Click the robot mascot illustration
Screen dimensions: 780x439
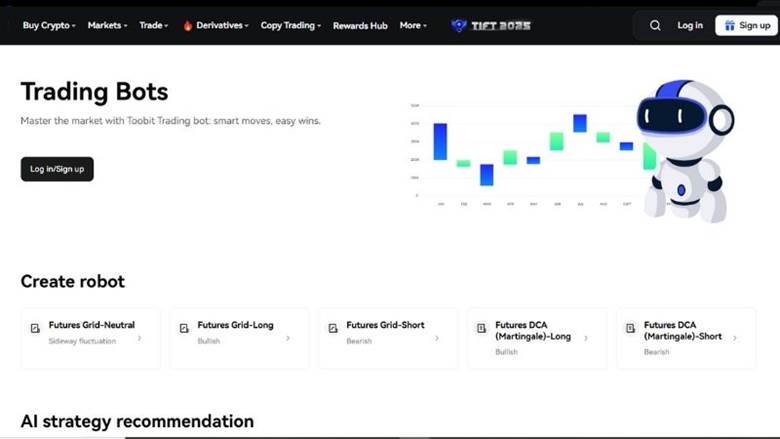686,151
